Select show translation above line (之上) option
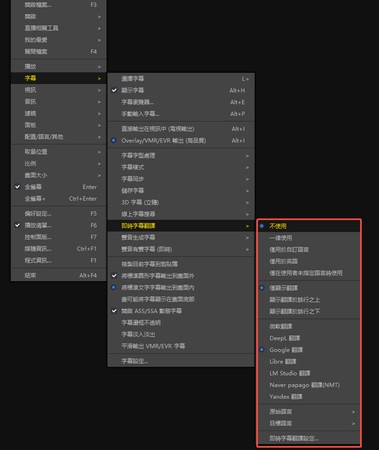 click(x=309, y=300)
